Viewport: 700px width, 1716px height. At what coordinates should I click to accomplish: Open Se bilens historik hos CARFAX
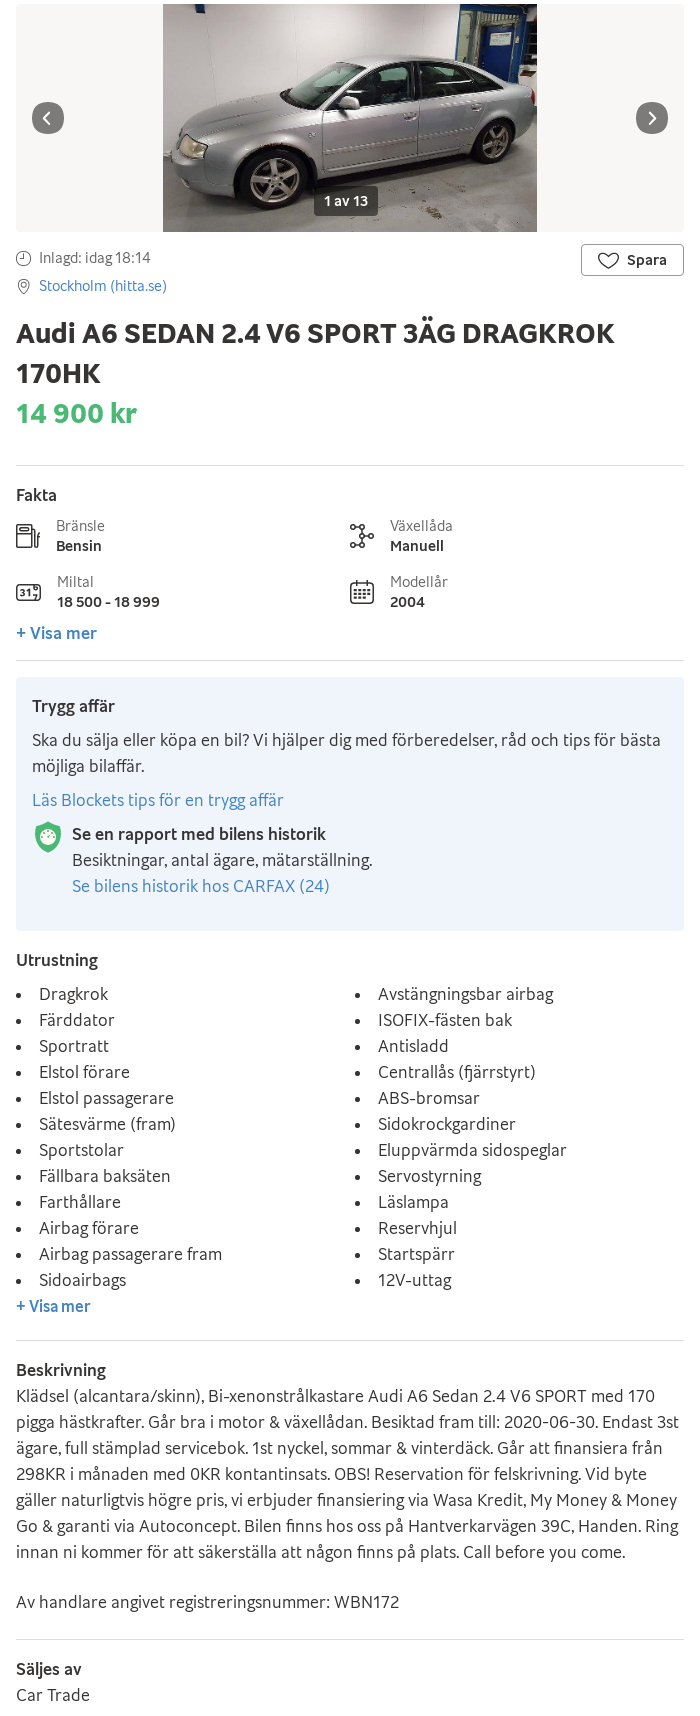click(201, 886)
